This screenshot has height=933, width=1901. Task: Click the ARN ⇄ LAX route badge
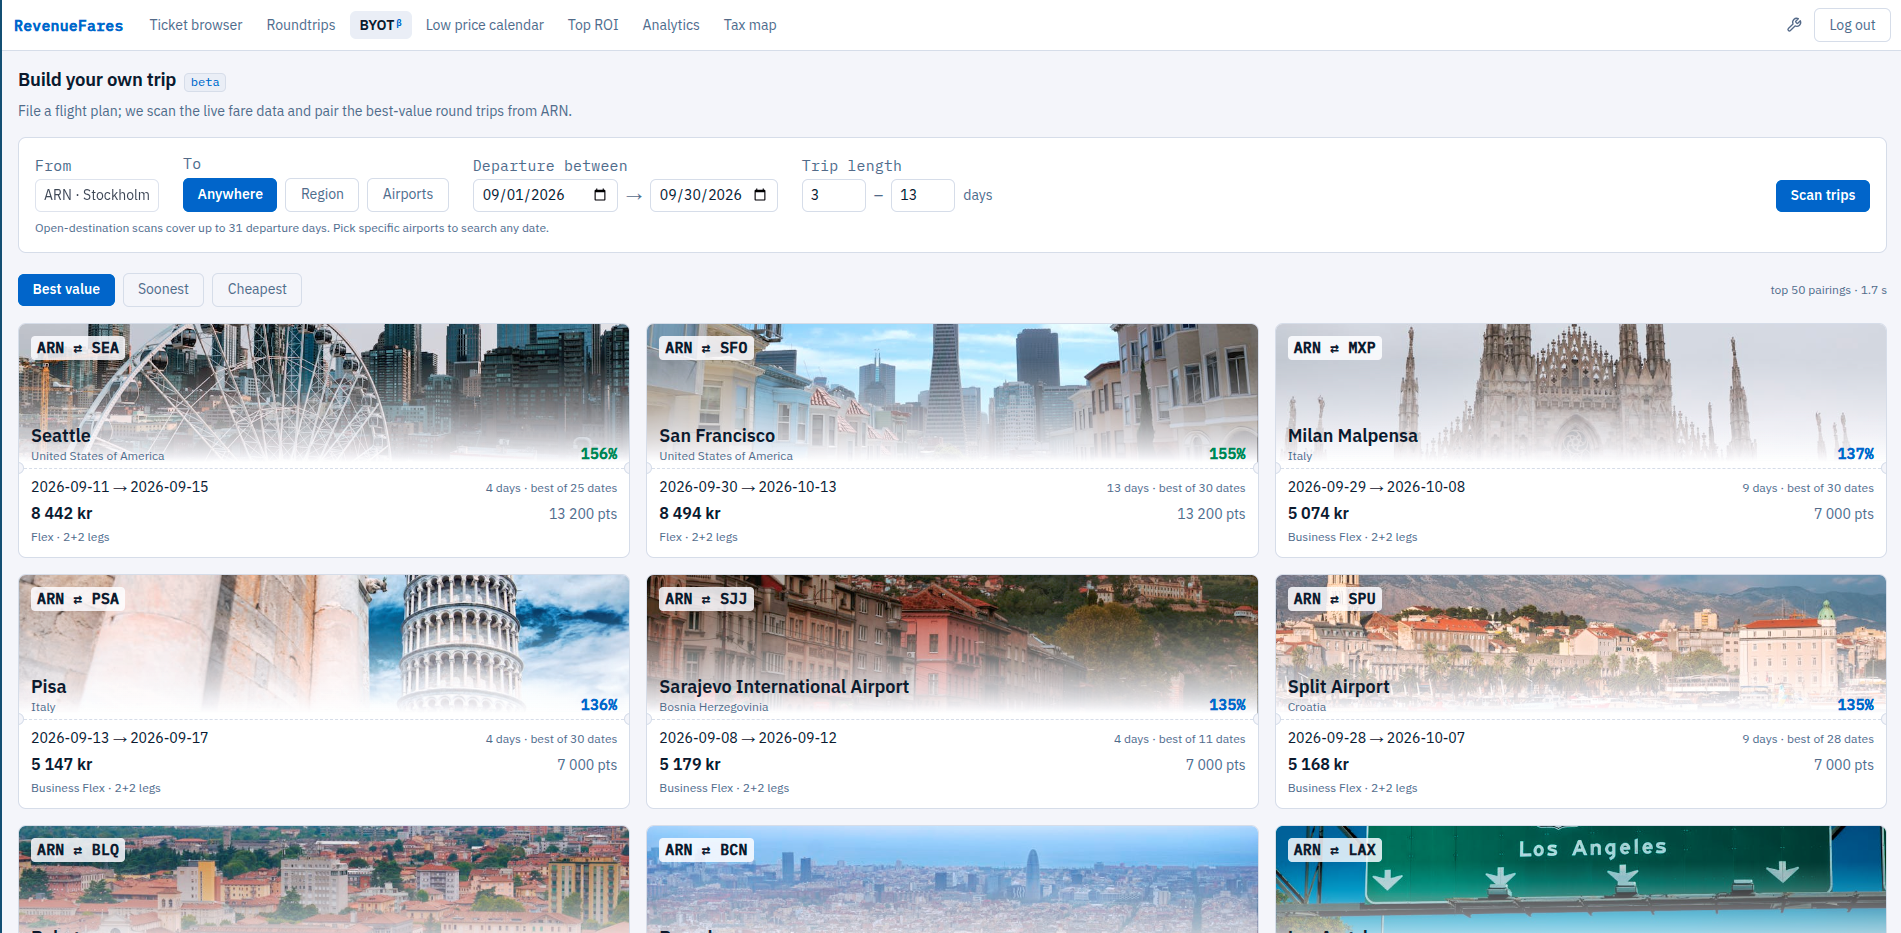pyautogui.click(x=1334, y=850)
